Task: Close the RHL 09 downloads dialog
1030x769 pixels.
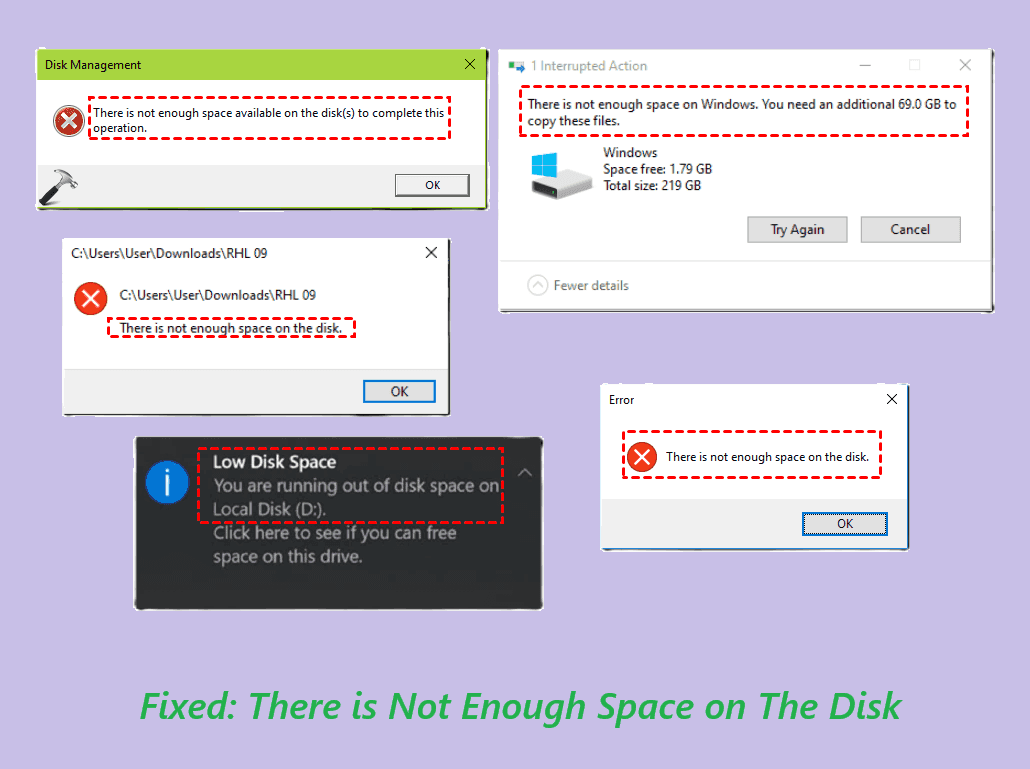Action: 431,253
